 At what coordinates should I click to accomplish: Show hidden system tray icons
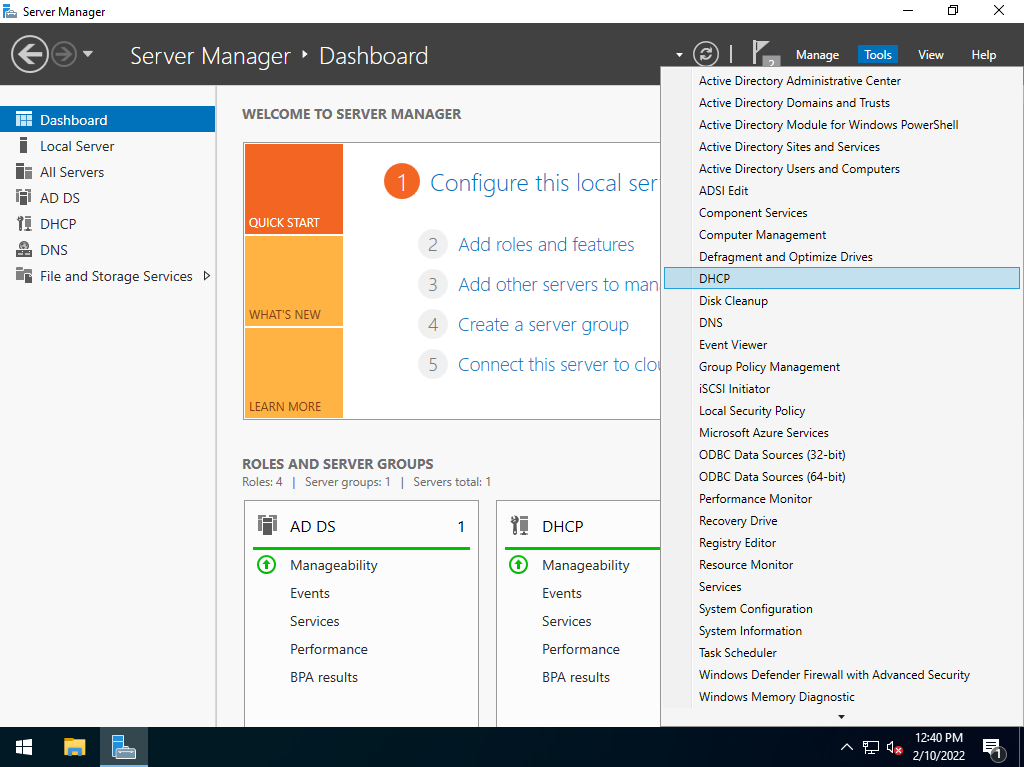[846, 747]
